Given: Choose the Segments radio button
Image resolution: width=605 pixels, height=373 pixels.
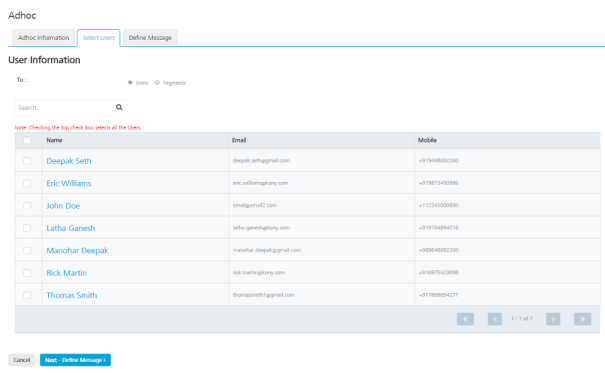Looking at the screenshot, I should [x=157, y=83].
